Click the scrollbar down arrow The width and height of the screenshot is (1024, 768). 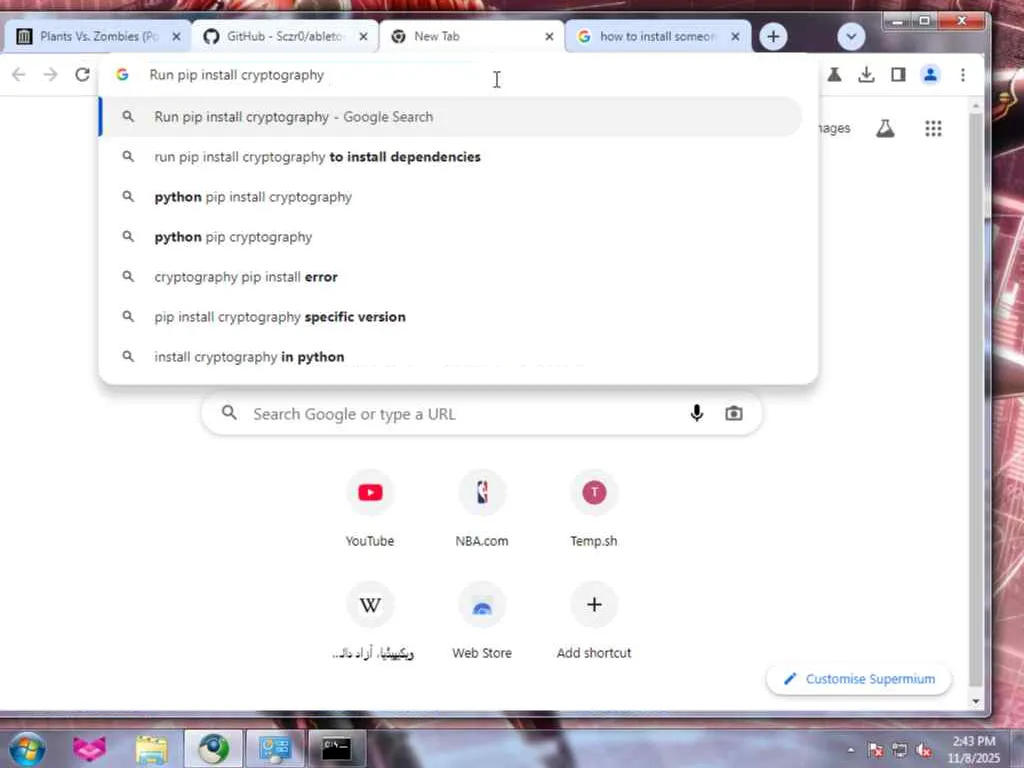click(x=976, y=701)
